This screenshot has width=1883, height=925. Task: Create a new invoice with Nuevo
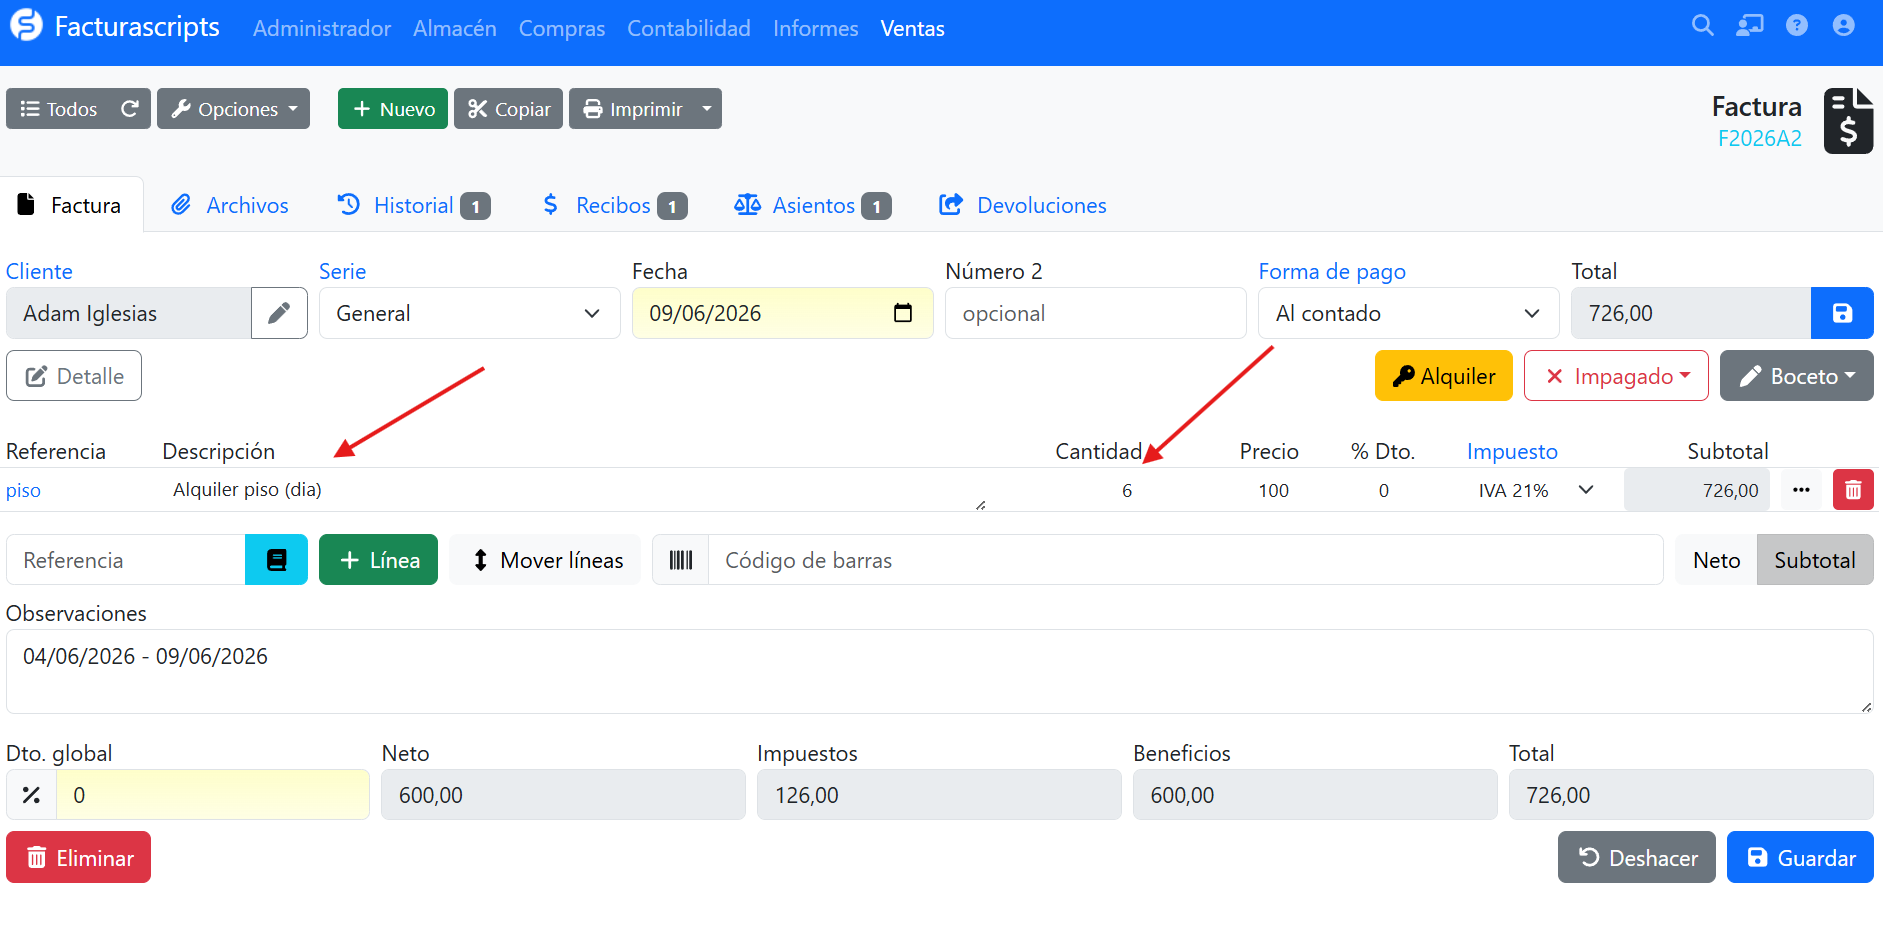point(393,109)
